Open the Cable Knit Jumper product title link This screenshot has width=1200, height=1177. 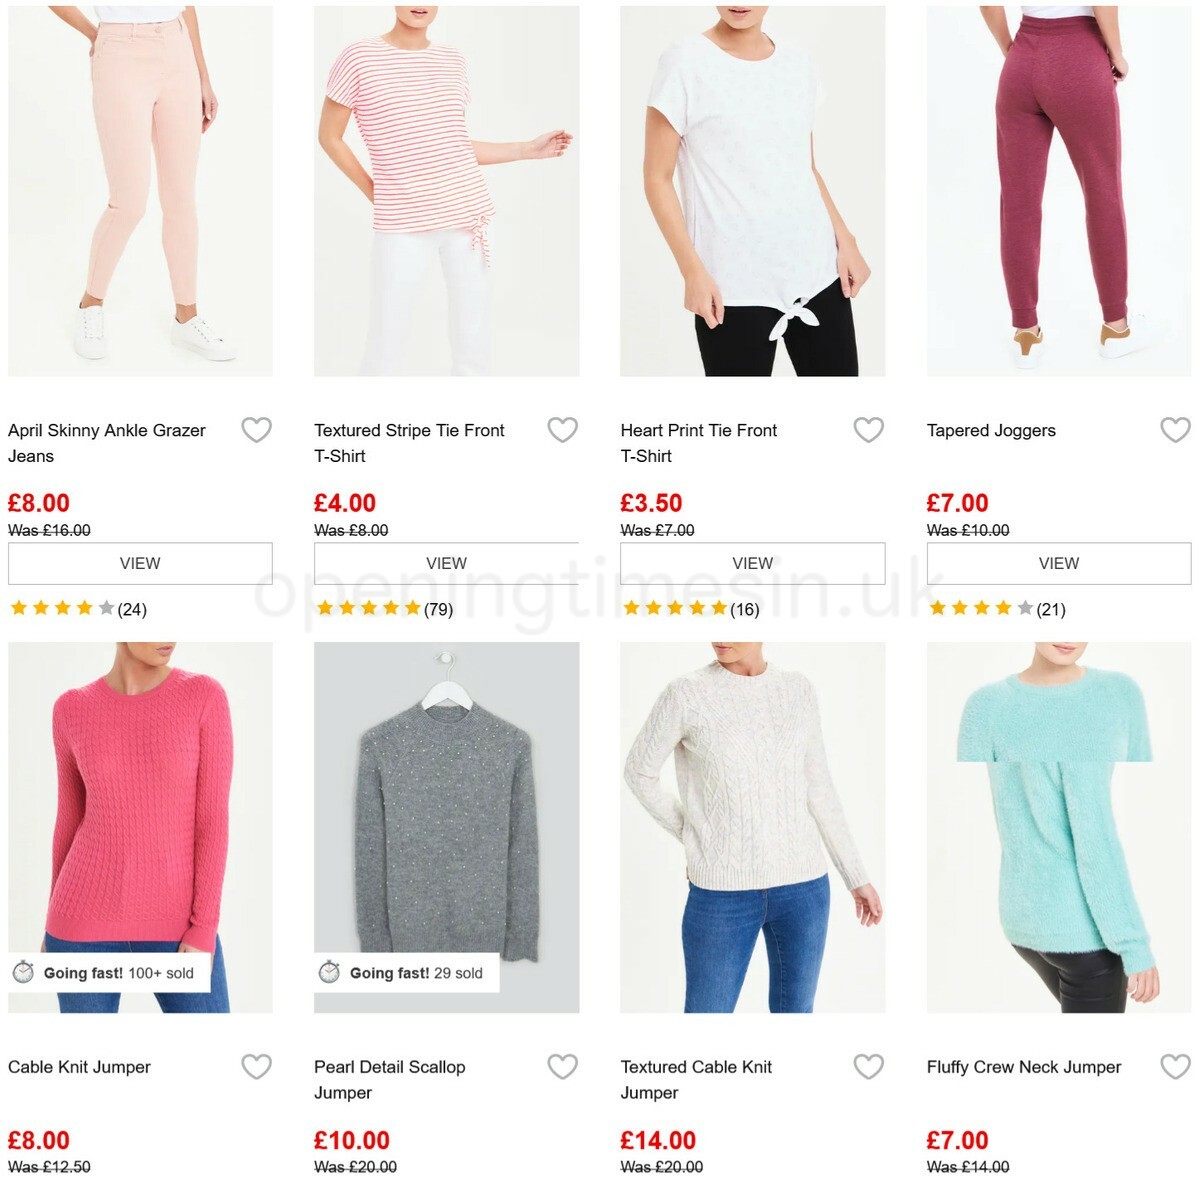tap(79, 1066)
